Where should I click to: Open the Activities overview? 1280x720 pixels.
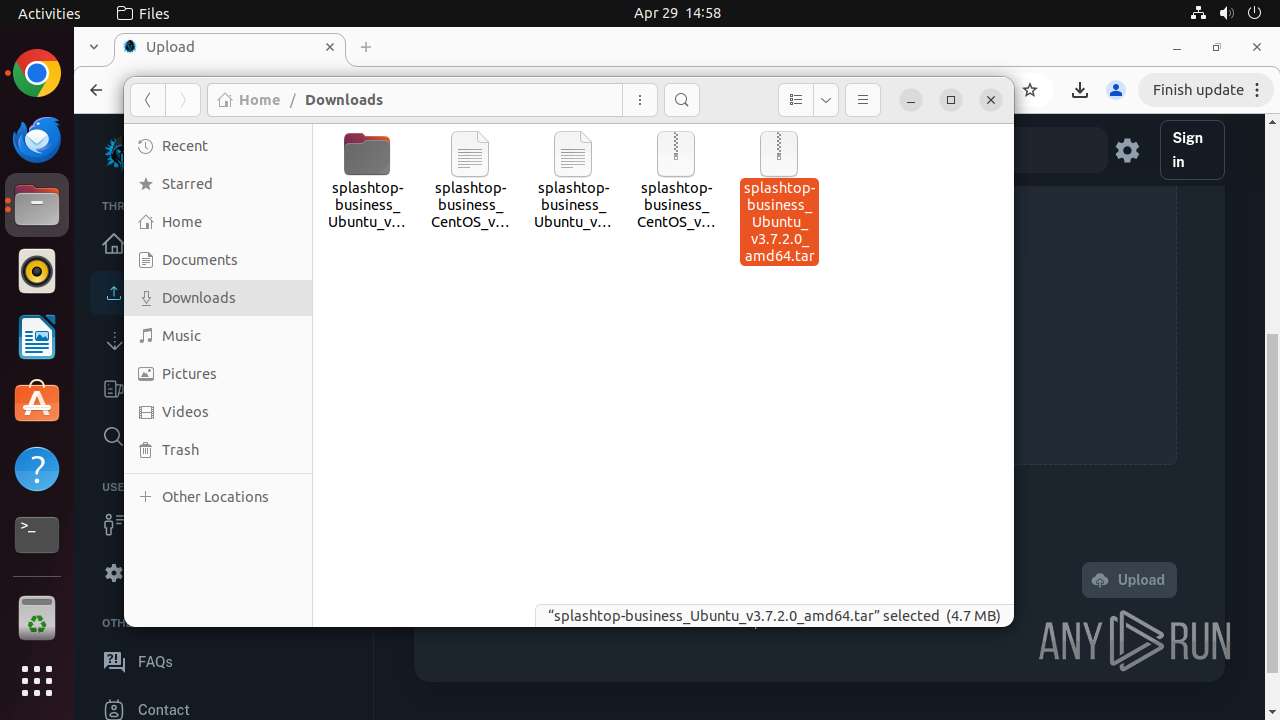[x=49, y=13]
